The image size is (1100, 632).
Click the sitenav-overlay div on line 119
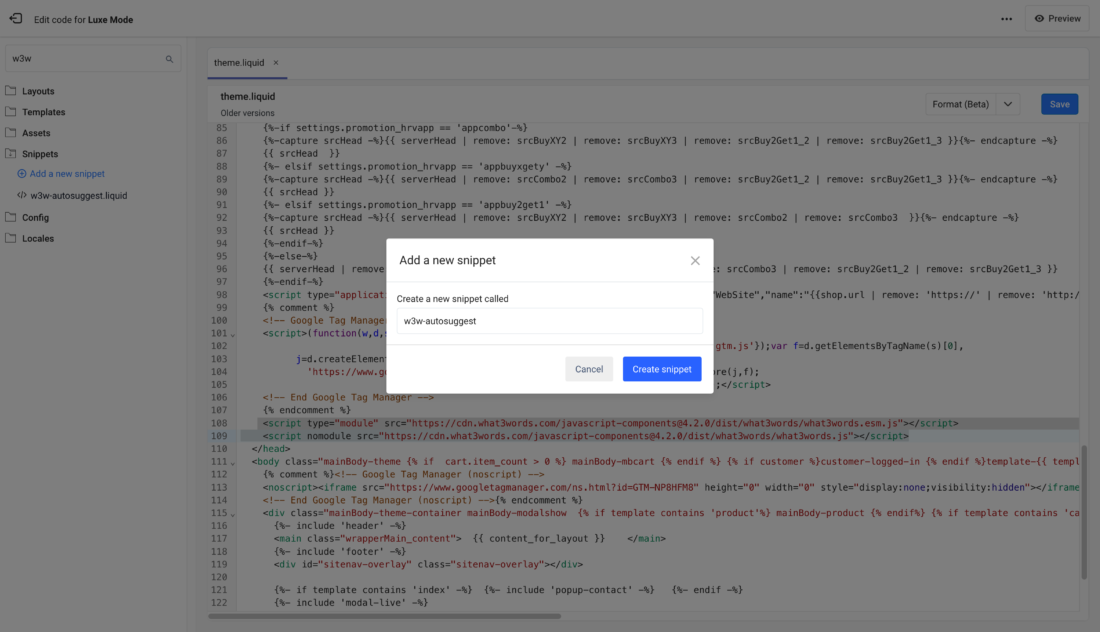(429, 565)
